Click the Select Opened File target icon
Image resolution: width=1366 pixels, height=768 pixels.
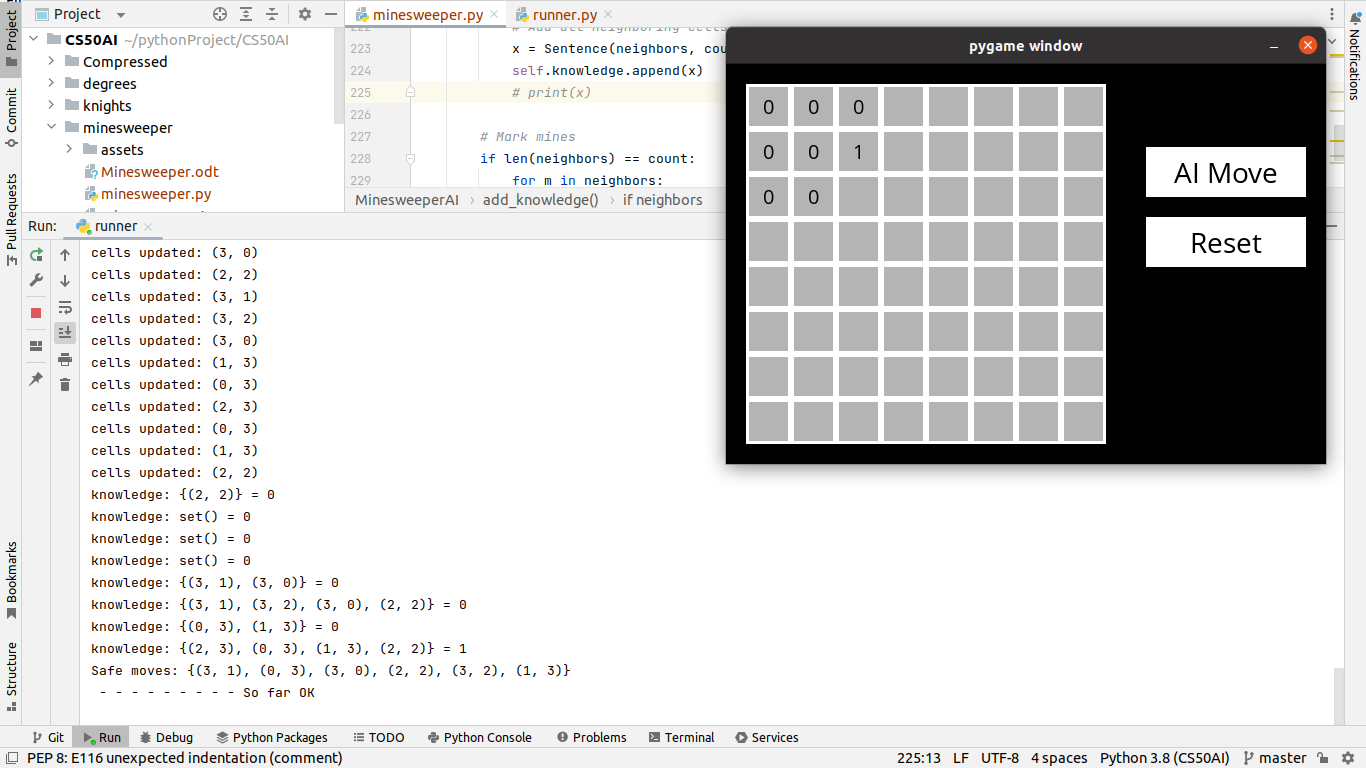pos(220,14)
